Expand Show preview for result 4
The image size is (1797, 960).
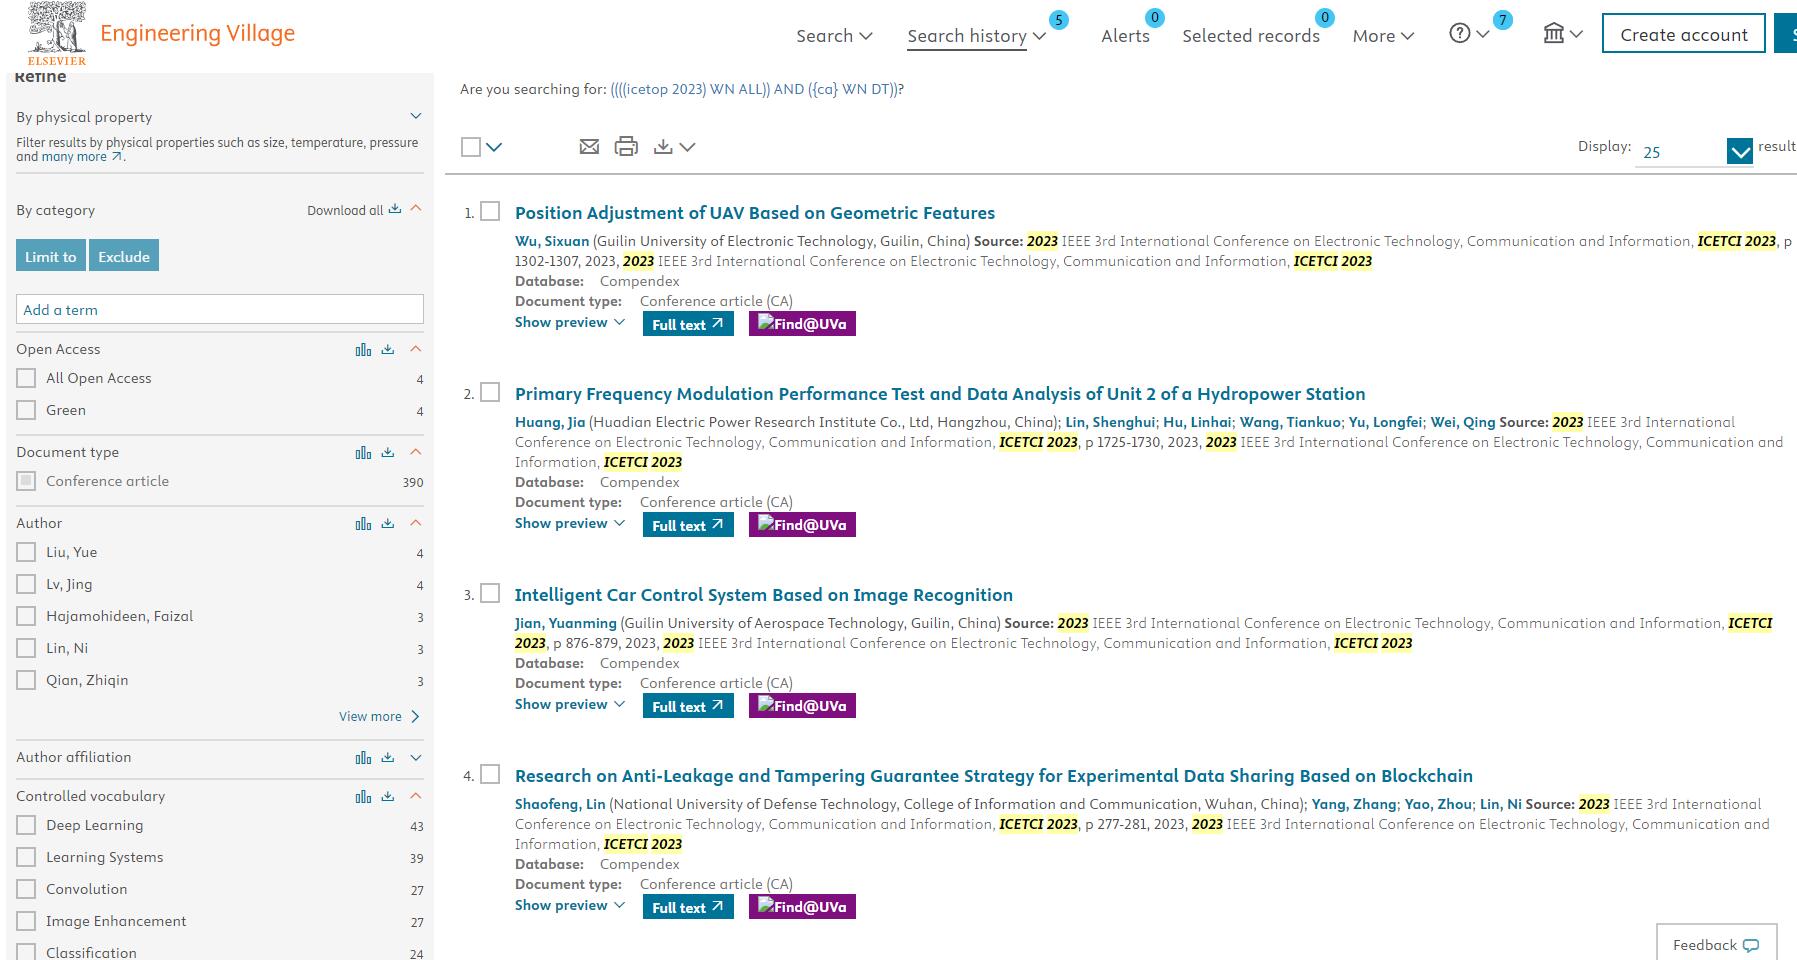(570, 905)
